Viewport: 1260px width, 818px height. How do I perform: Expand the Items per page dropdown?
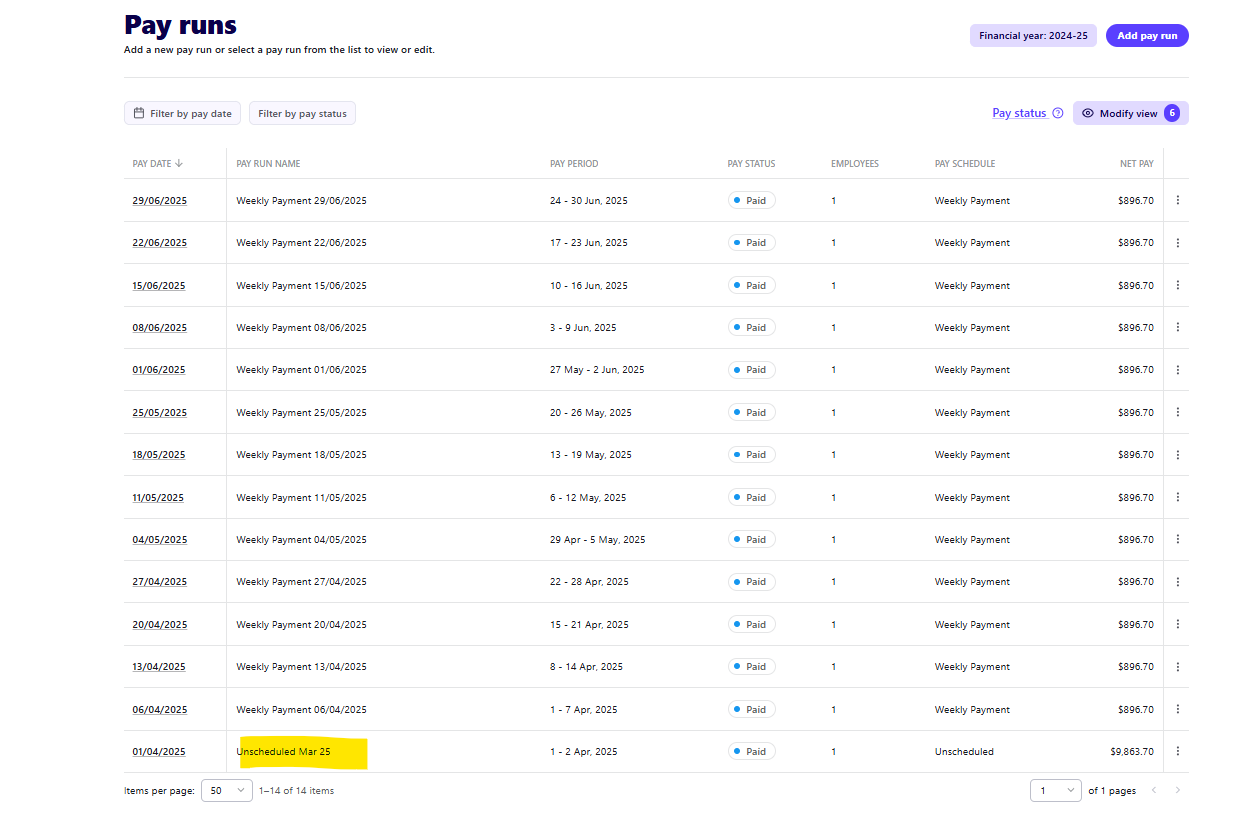227,790
